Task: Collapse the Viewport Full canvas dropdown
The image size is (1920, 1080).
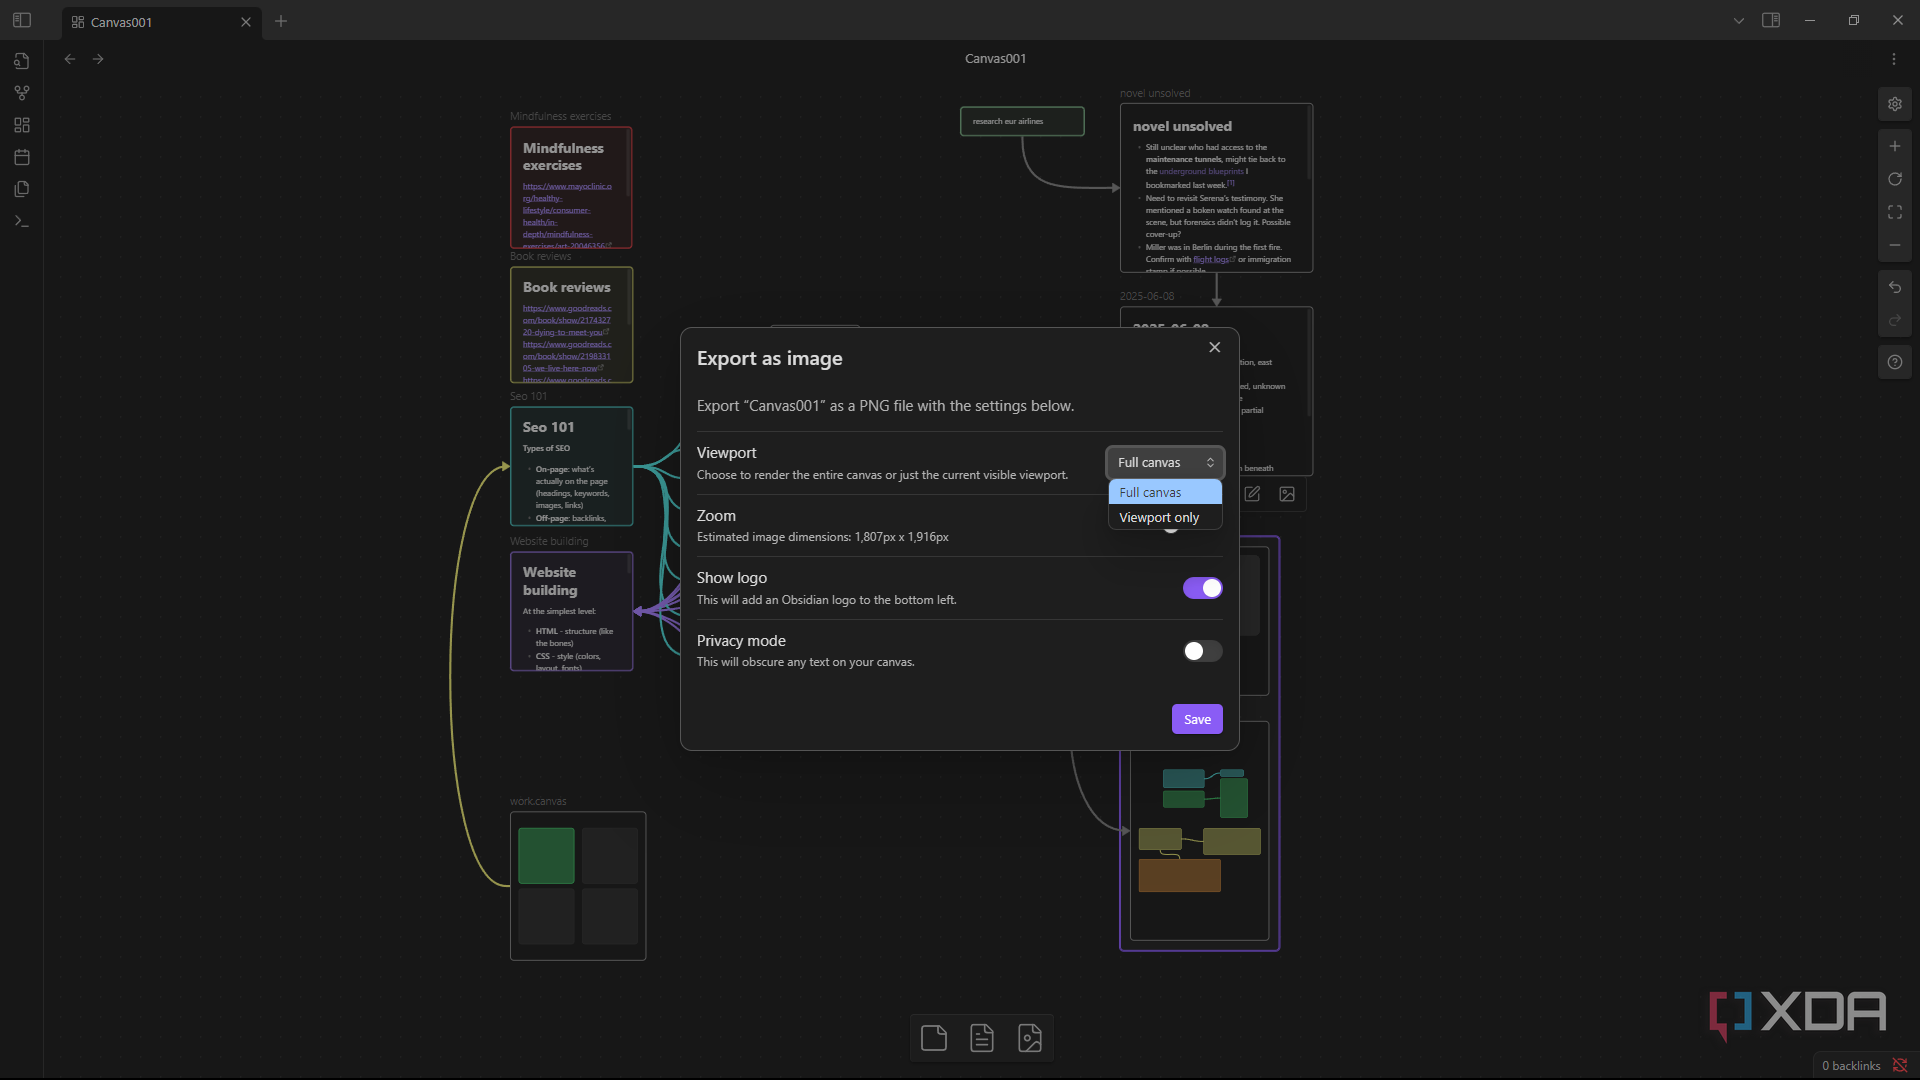Action: [x=1165, y=462]
